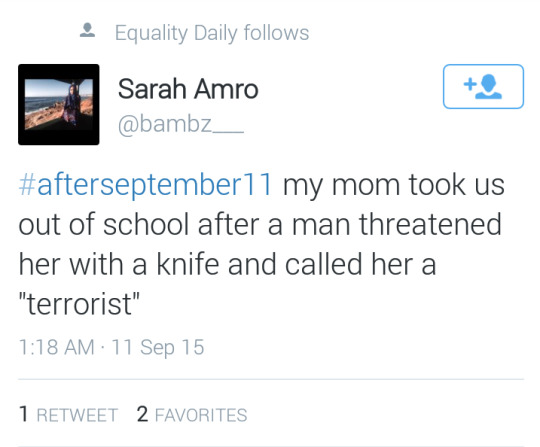540x447 pixels.
Task: Tap the words 'my mom took us'
Action: (394, 186)
